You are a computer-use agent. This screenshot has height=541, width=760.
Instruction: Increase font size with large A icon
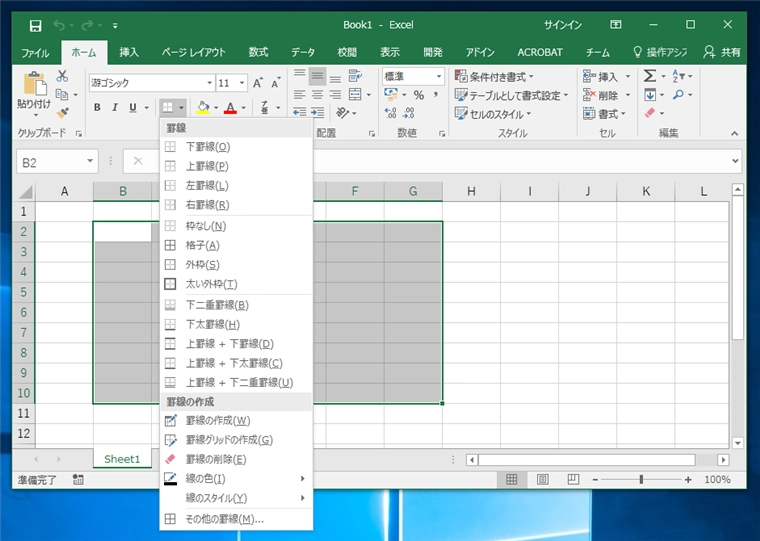(x=257, y=83)
